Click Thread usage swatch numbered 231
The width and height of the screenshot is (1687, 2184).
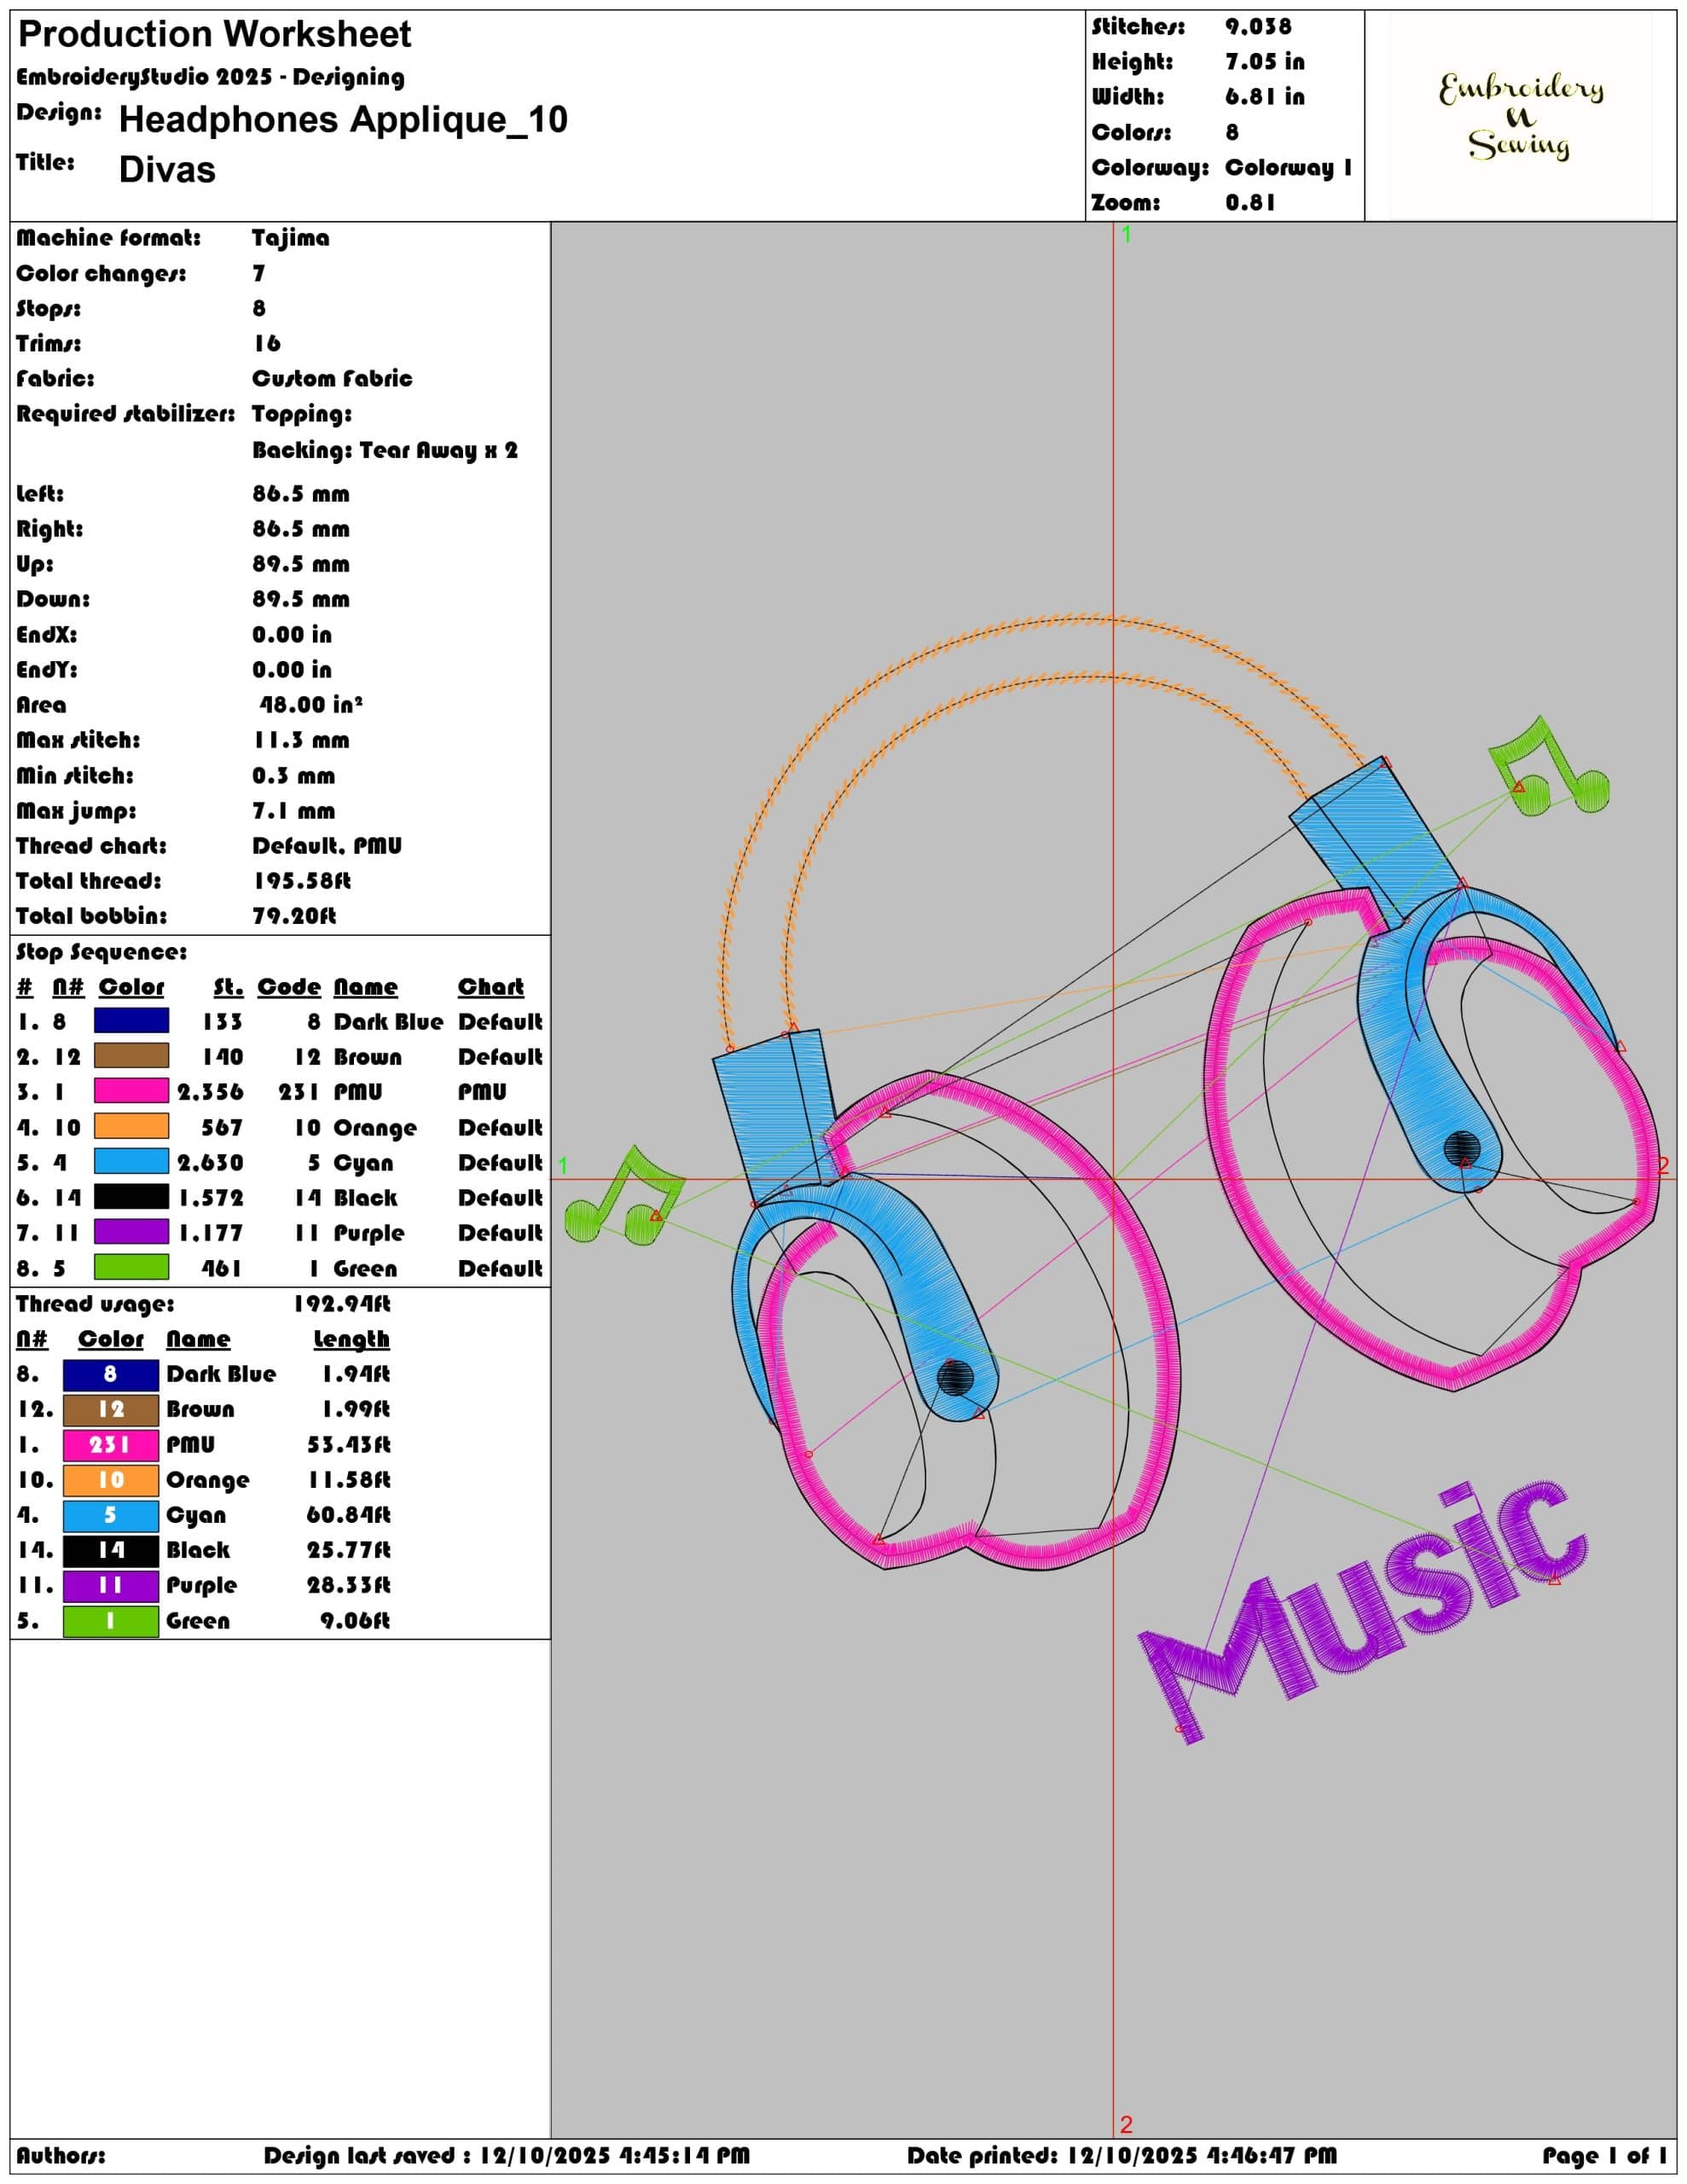110,1444
